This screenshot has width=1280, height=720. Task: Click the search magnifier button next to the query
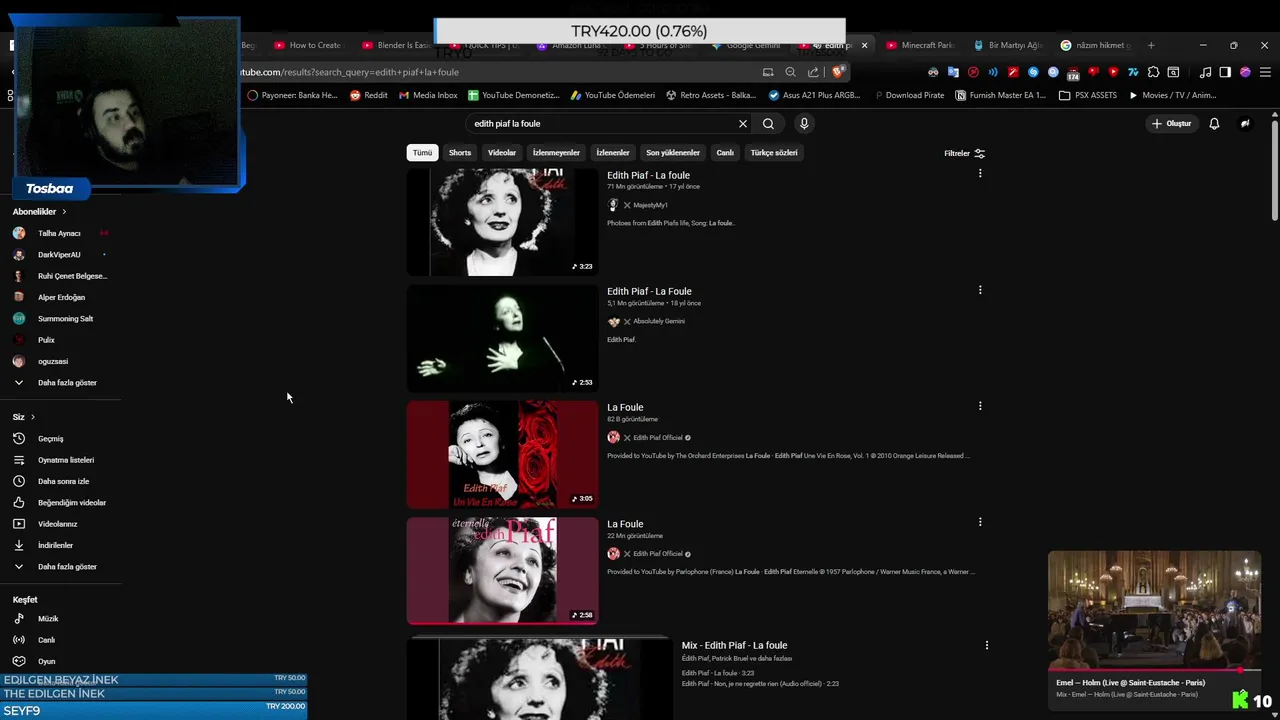[x=768, y=124]
